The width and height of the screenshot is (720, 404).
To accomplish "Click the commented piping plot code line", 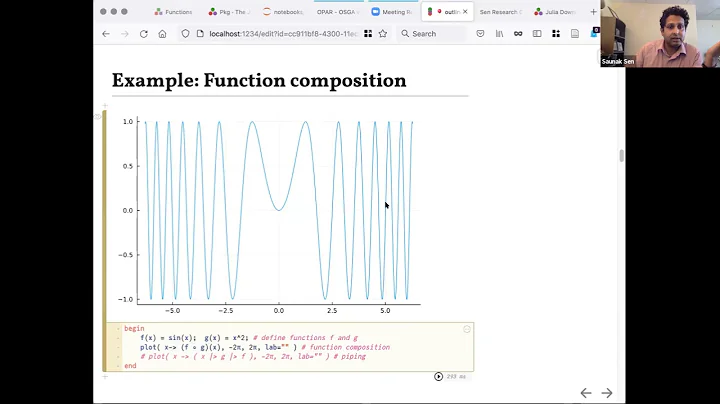I will (x=253, y=357).
